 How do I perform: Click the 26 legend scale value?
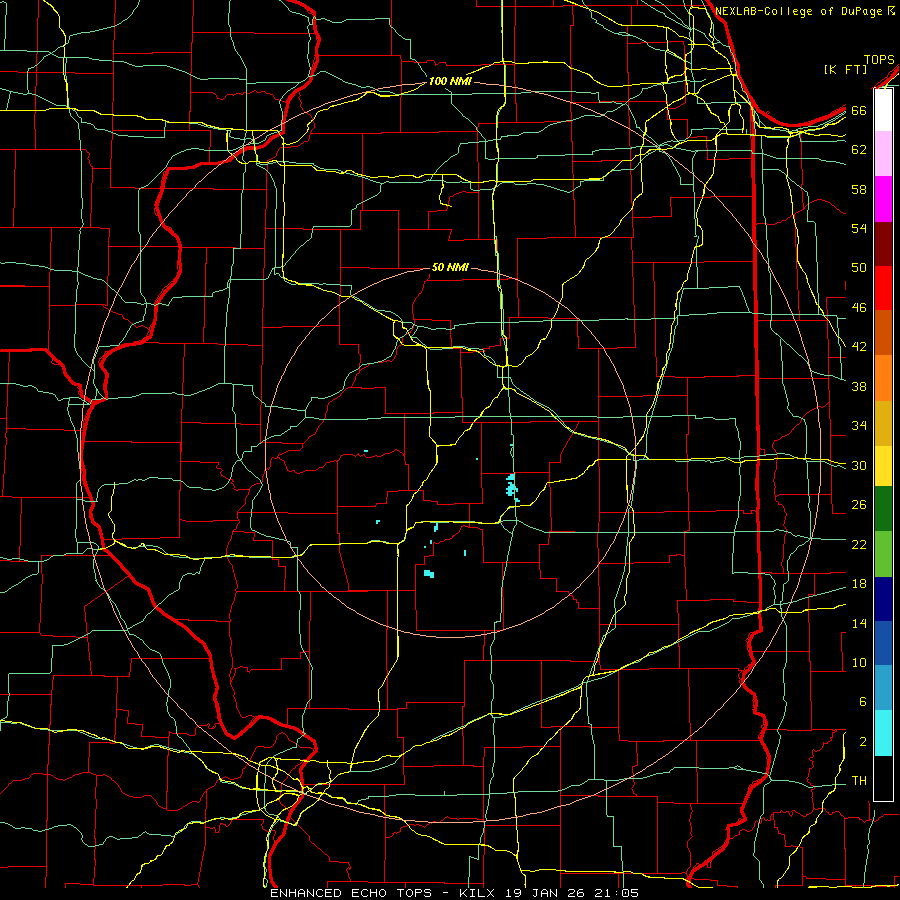click(x=859, y=505)
